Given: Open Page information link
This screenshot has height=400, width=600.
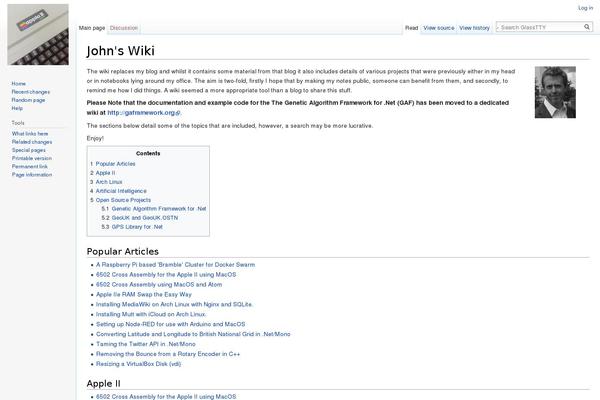Looking at the screenshot, I should click(x=32, y=175).
